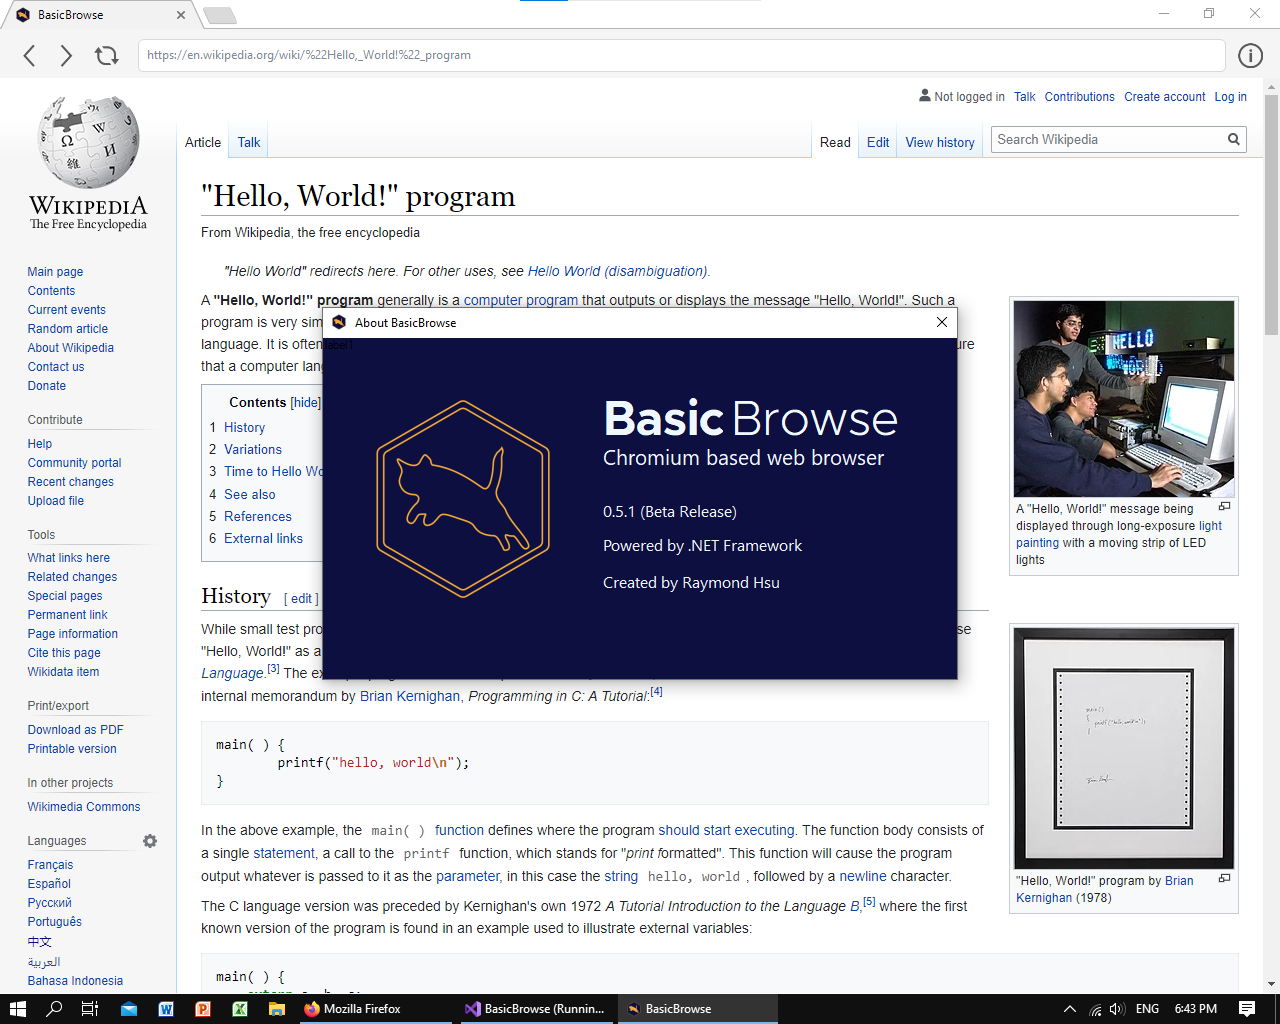Open Task View on taskbar
The width and height of the screenshot is (1280, 1024).
pos(89,1009)
